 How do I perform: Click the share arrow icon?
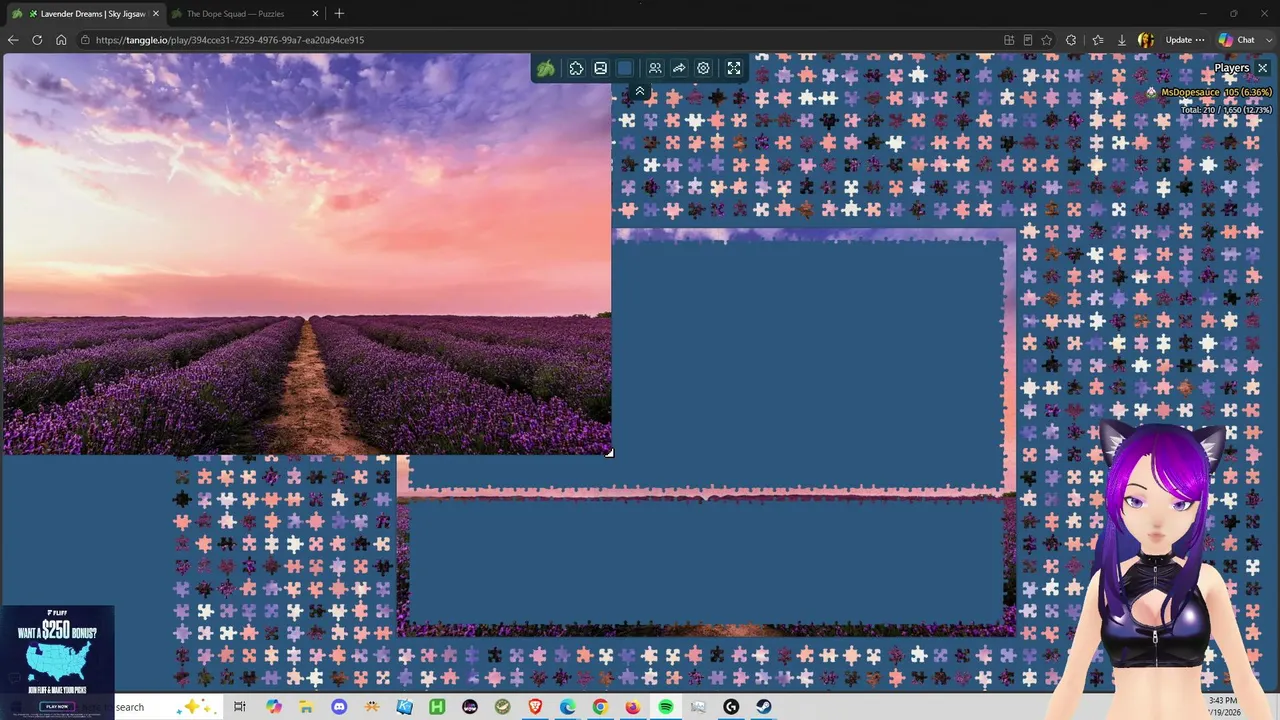tap(679, 68)
